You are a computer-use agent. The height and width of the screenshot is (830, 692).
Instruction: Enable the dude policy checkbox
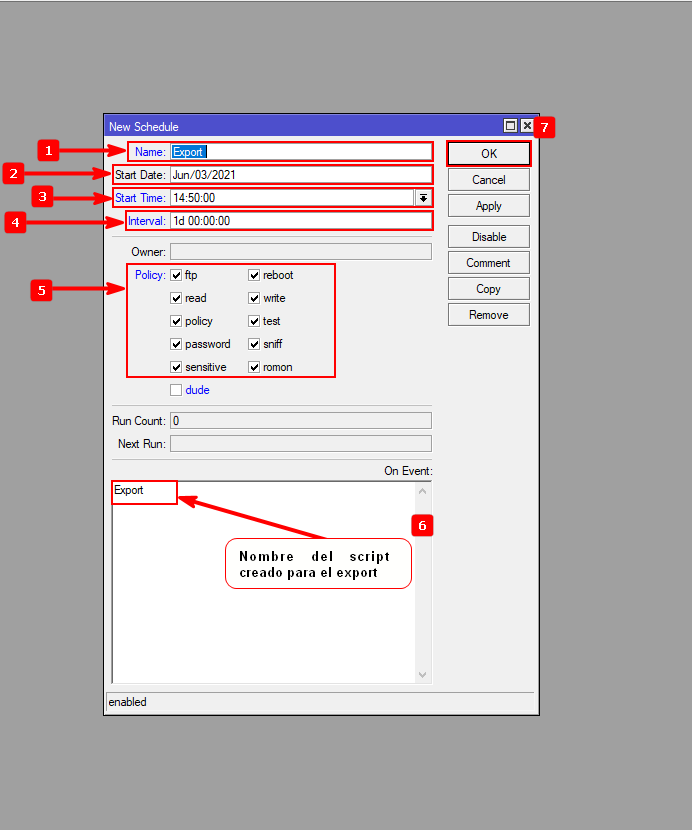[176, 390]
